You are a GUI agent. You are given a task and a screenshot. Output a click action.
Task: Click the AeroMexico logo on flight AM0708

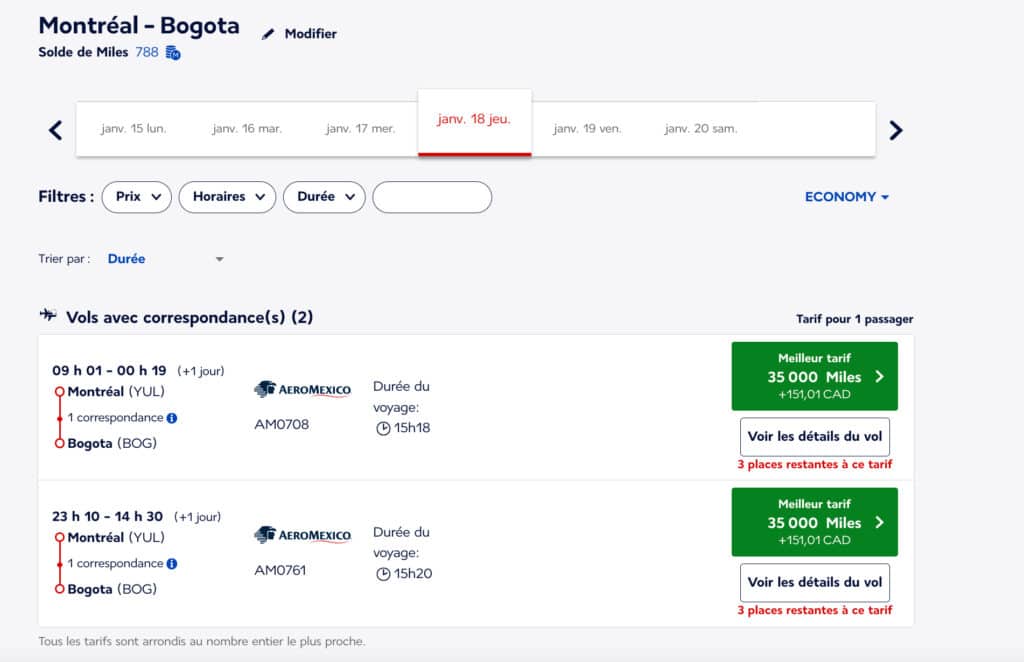coord(302,390)
